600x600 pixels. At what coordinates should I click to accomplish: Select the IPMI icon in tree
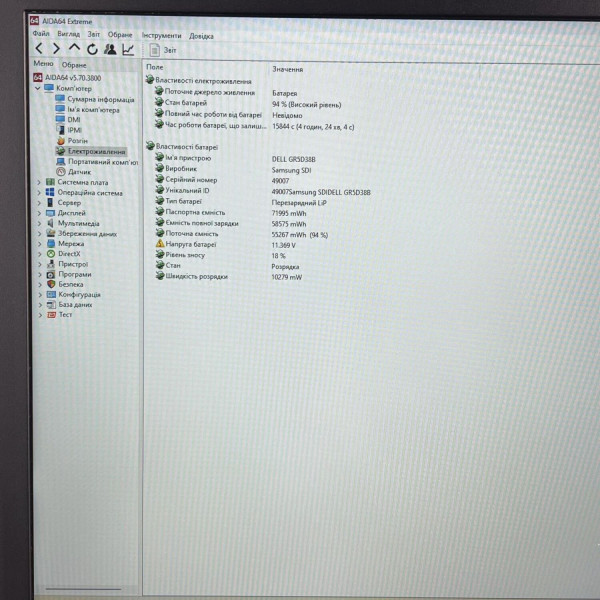click(61, 130)
